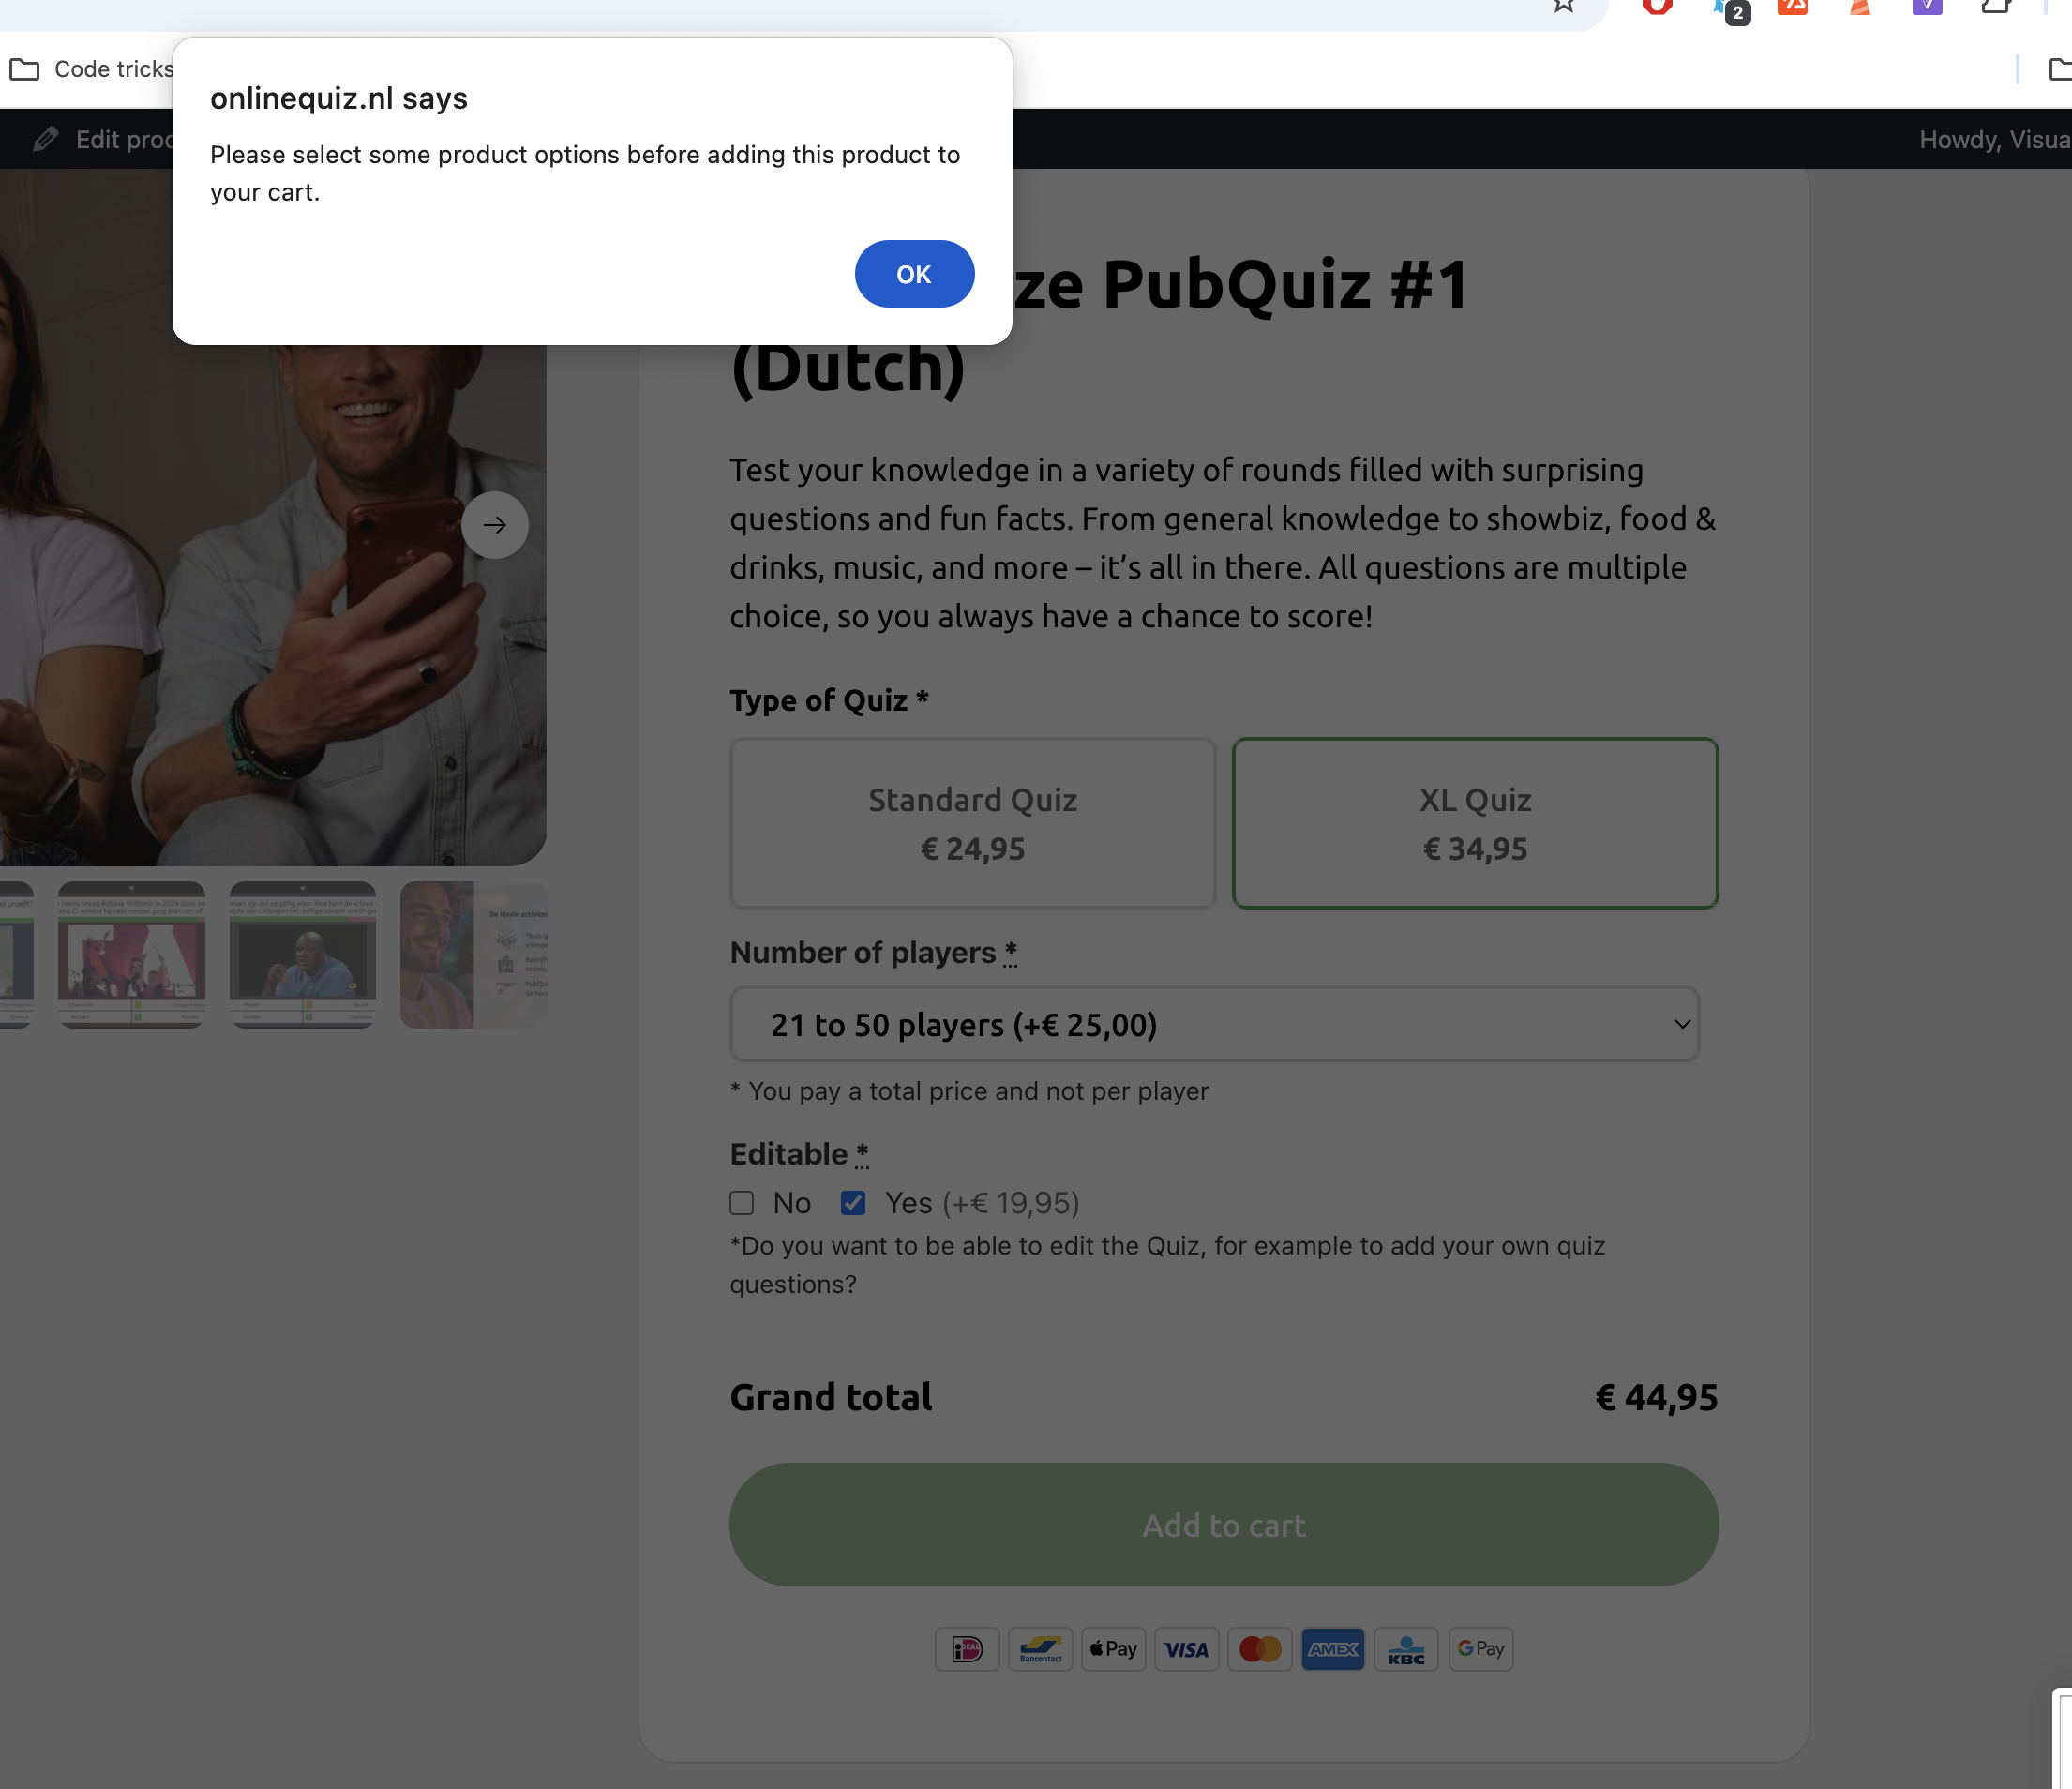Open the Code tricks bookmark folder
Image resolution: width=2072 pixels, height=1789 pixels.
tap(92, 69)
